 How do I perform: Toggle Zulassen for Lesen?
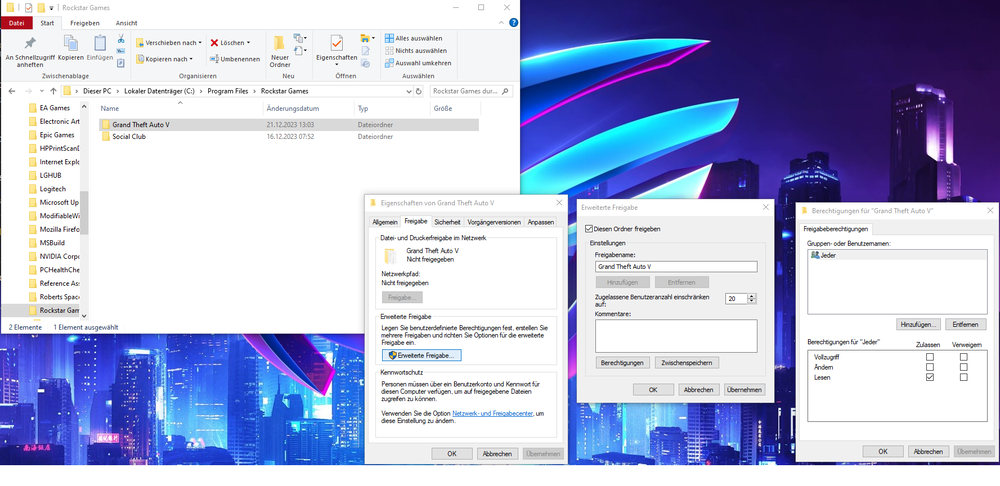[x=930, y=377]
